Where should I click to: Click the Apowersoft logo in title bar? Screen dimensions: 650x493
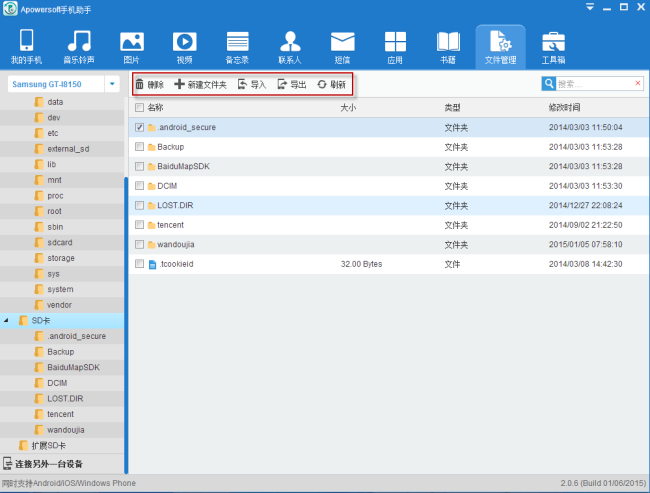(x=10, y=9)
